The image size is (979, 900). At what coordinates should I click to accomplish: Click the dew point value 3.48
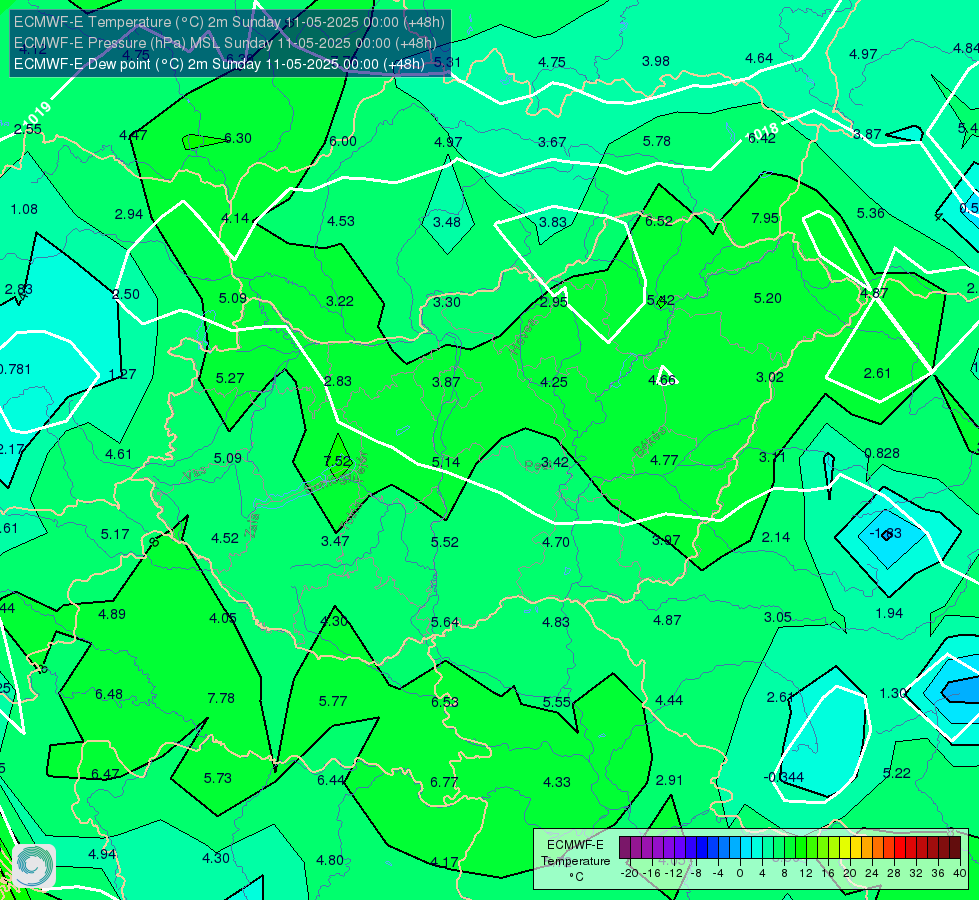point(447,222)
